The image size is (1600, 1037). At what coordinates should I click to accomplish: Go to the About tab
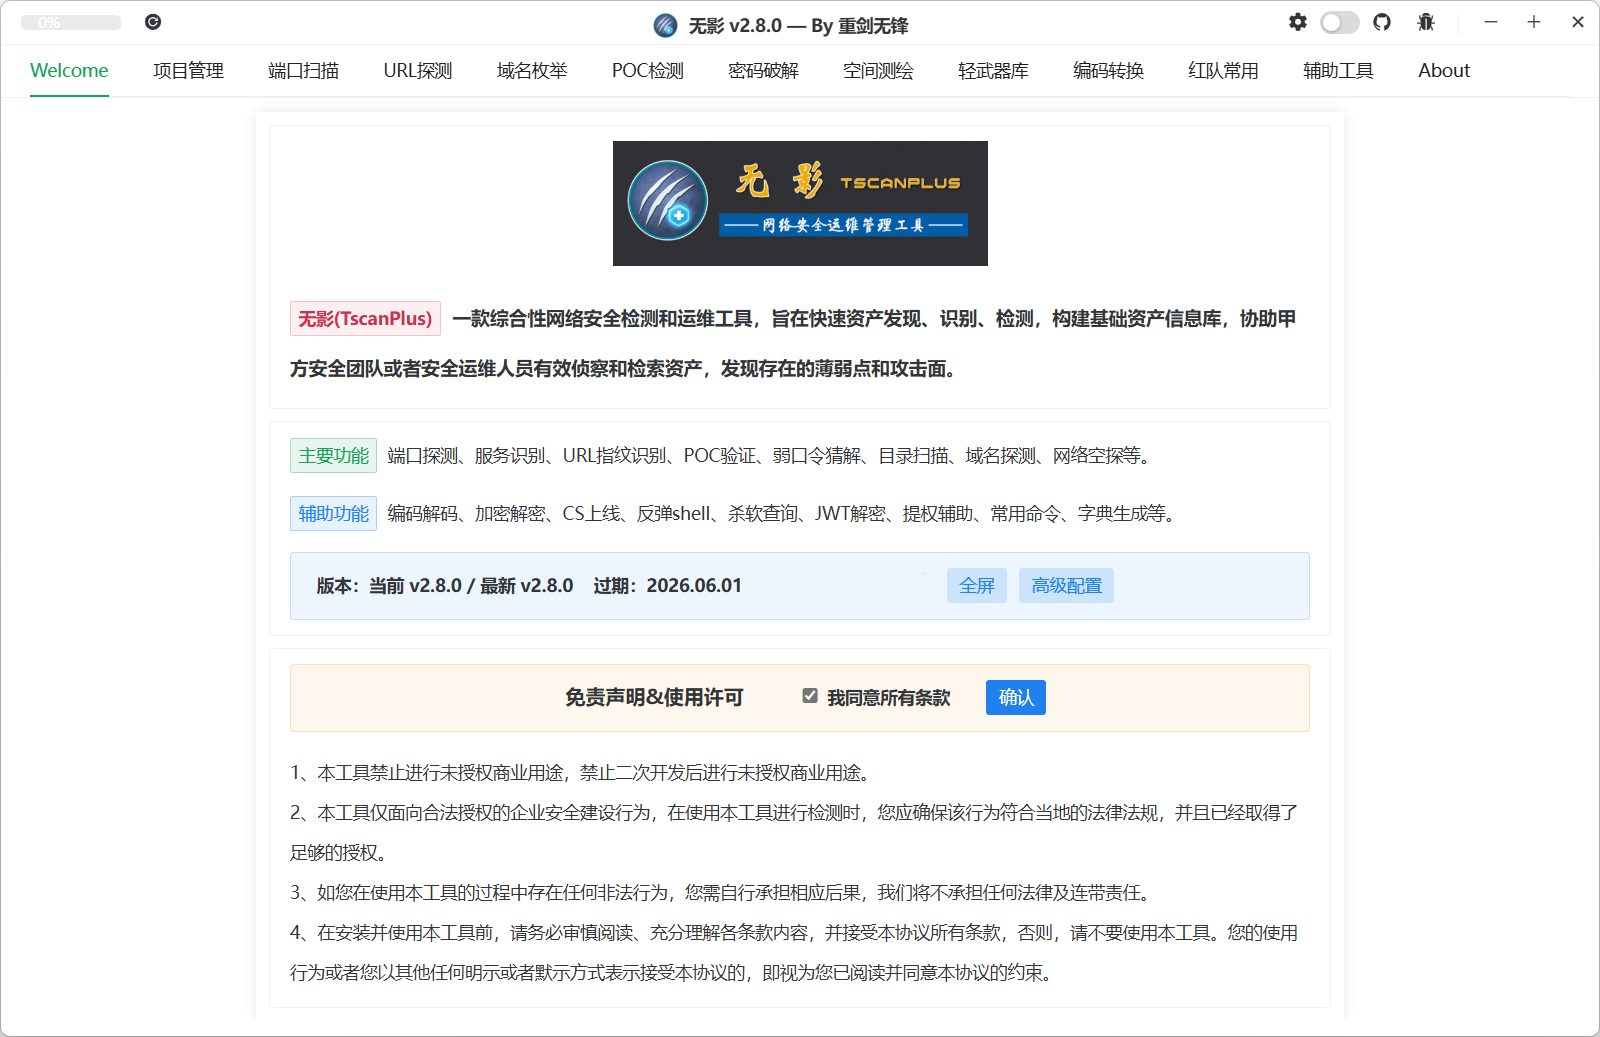pos(1444,71)
